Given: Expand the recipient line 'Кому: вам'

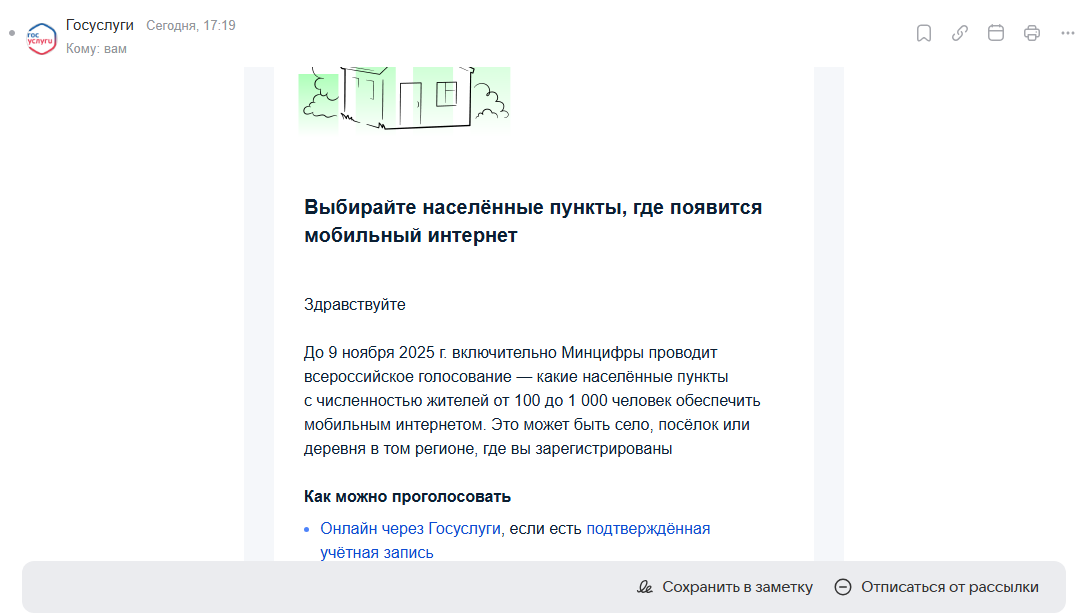Looking at the screenshot, I should (x=96, y=48).
